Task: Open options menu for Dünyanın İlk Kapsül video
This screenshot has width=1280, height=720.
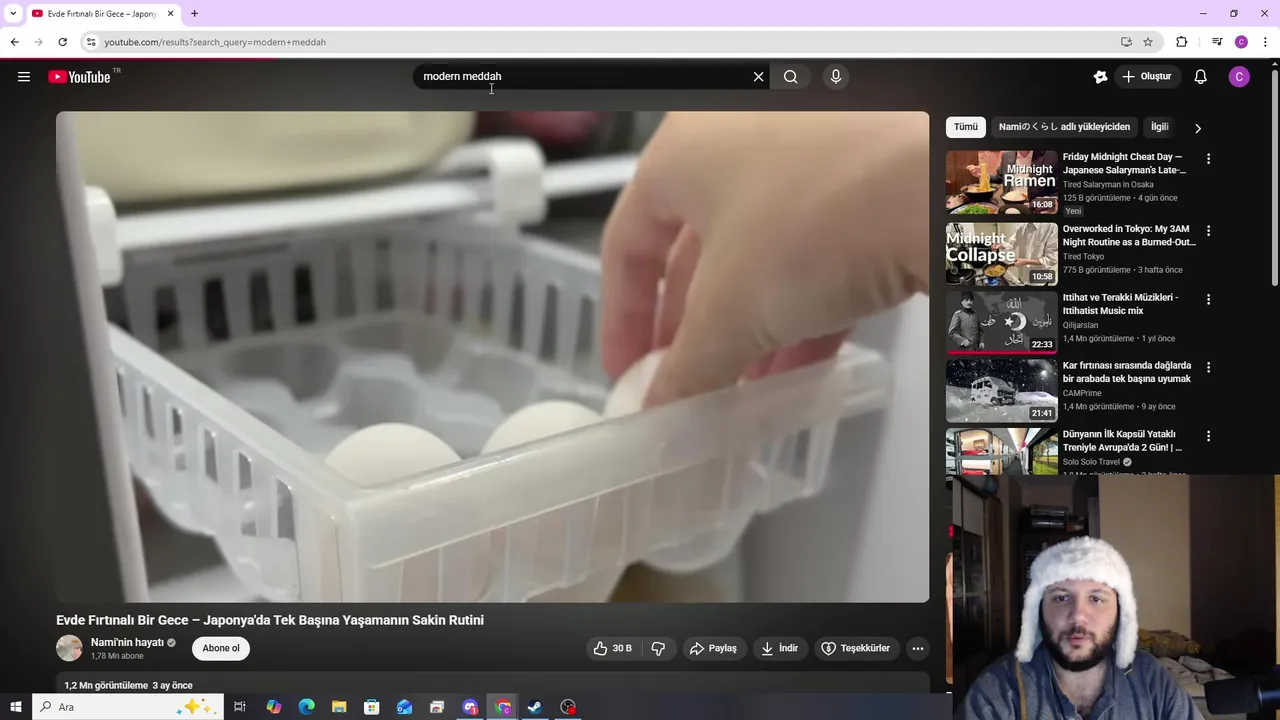Action: point(1208,436)
